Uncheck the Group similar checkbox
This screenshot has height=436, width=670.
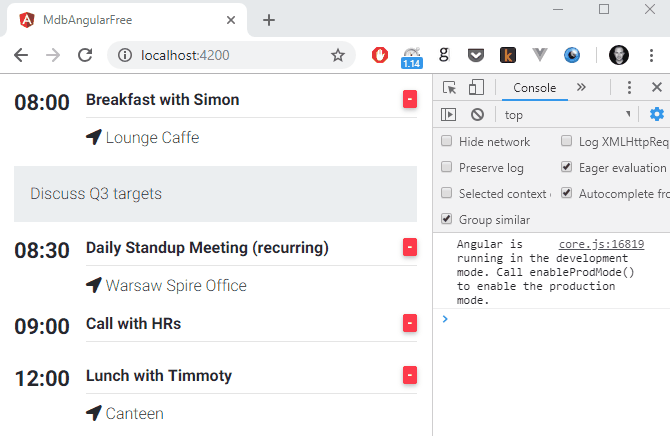(x=447, y=220)
